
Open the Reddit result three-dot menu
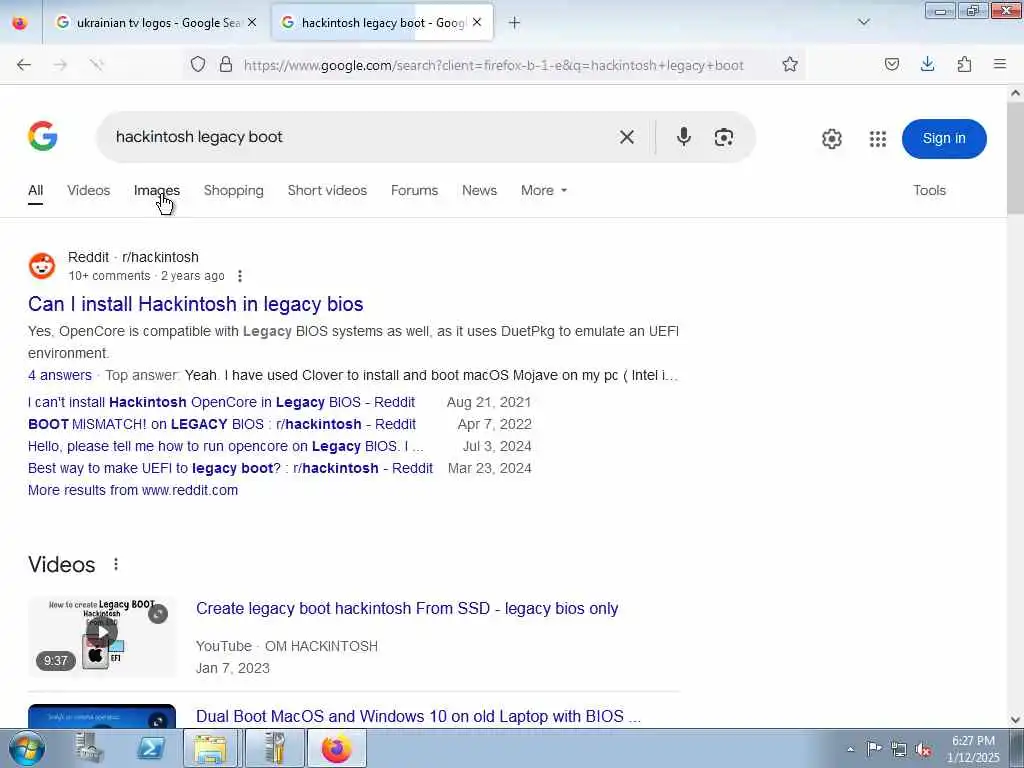click(240, 276)
